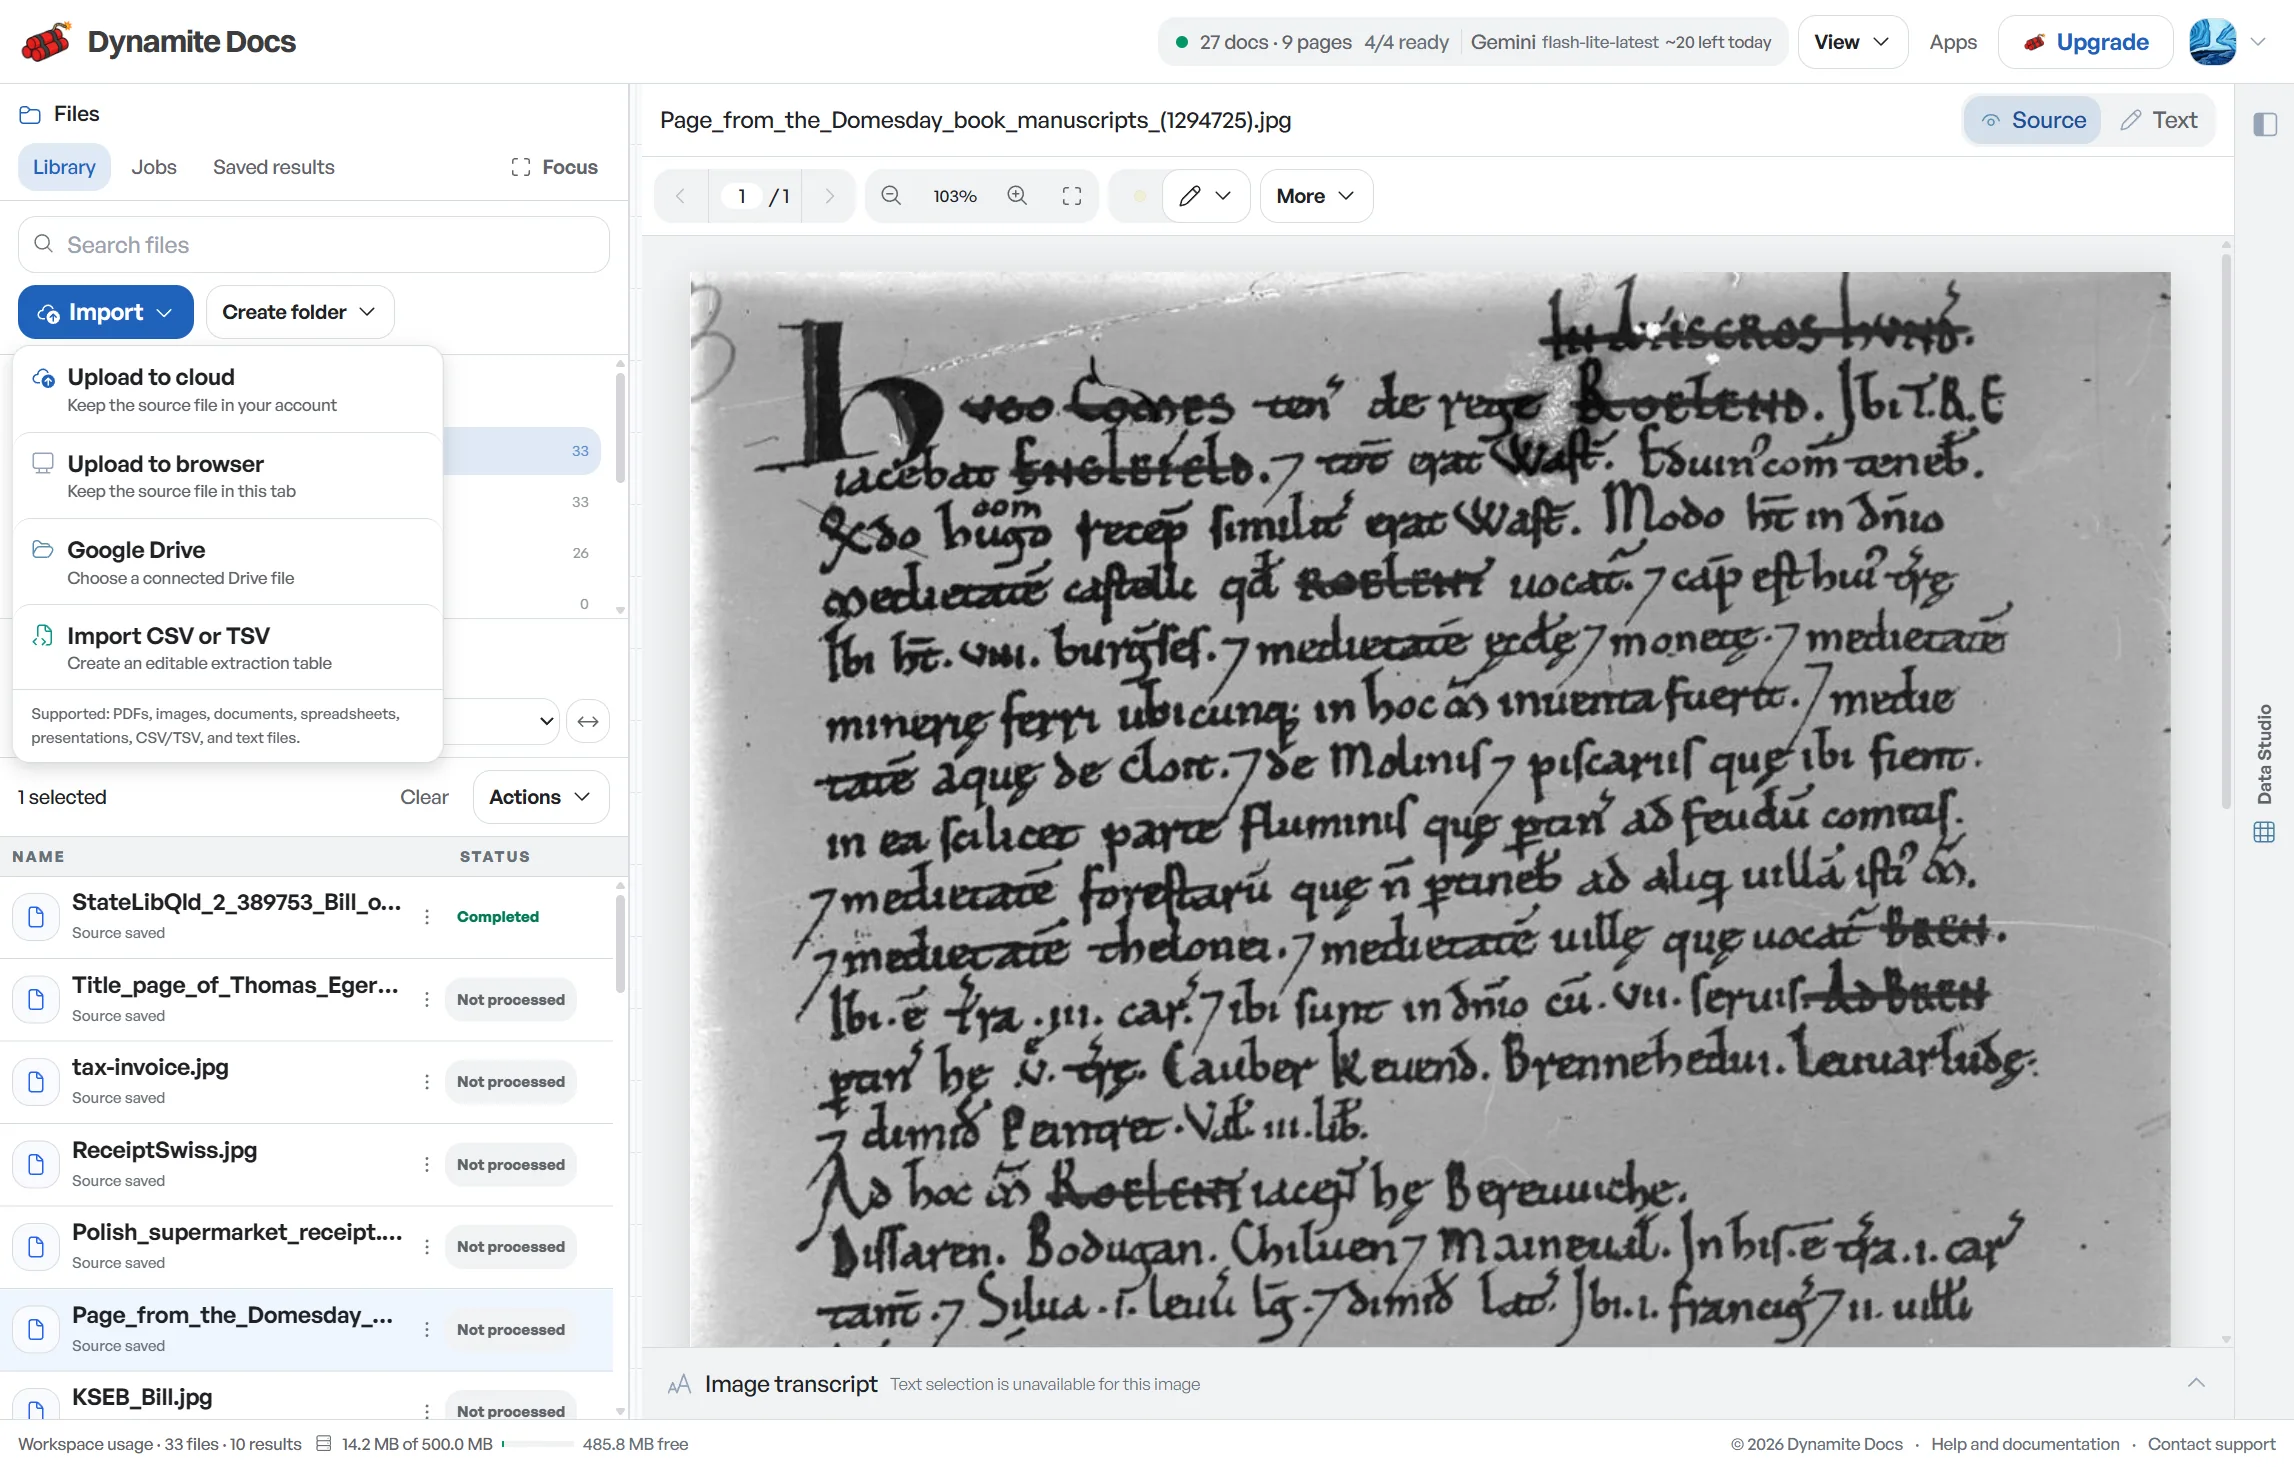Open the user avatar menu

2212,42
